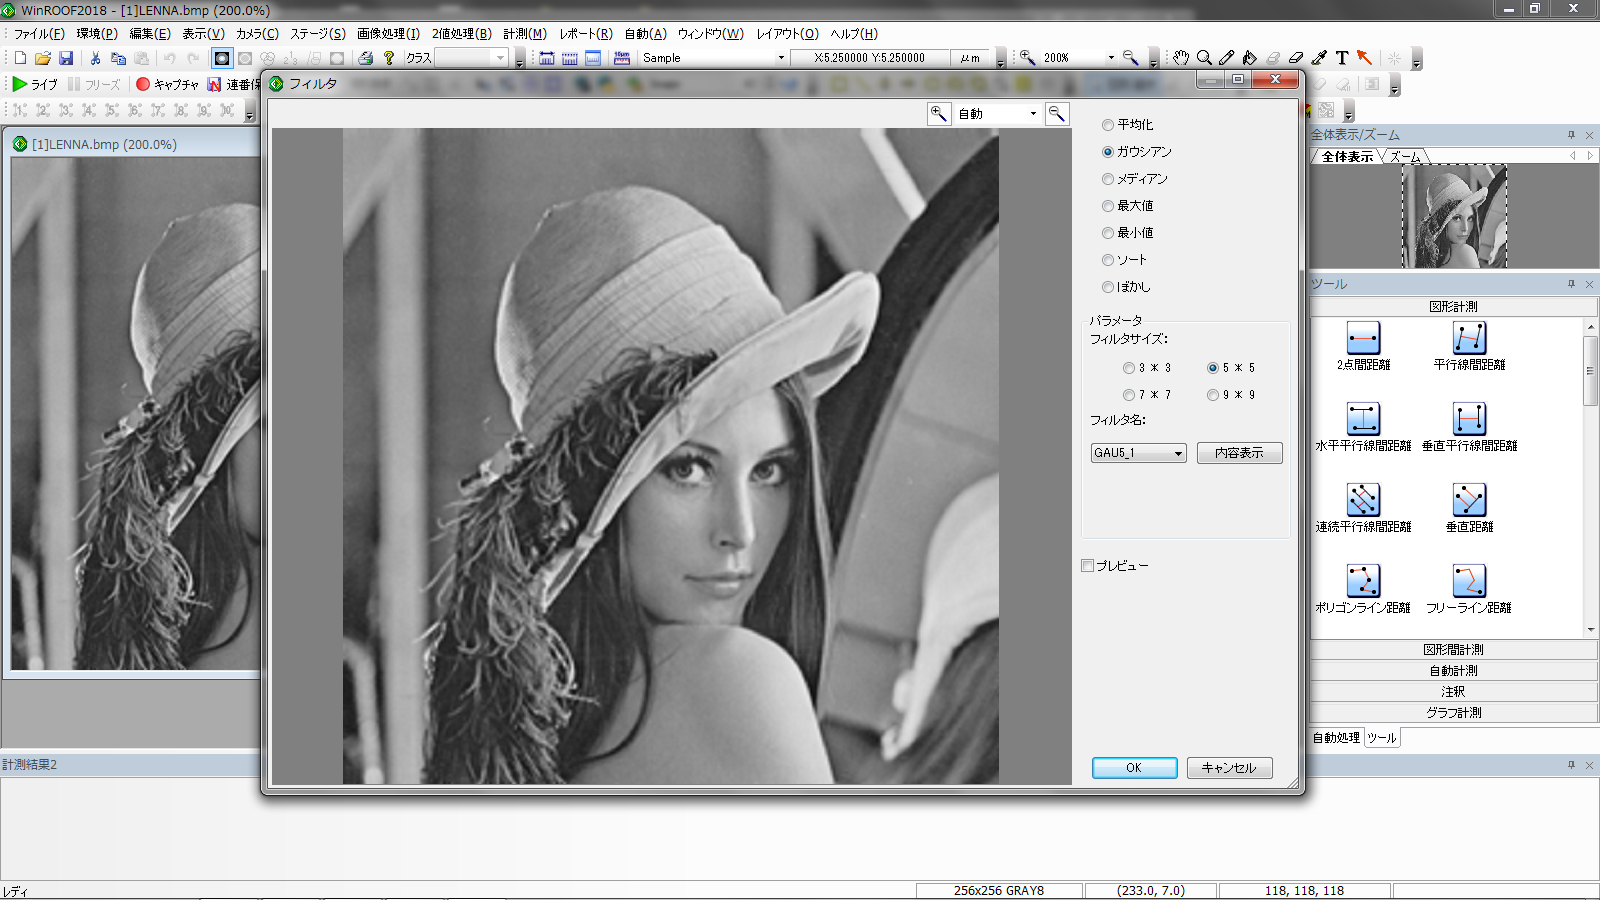
Task: Enable the プレビュー checkbox
Action: 1088,566
